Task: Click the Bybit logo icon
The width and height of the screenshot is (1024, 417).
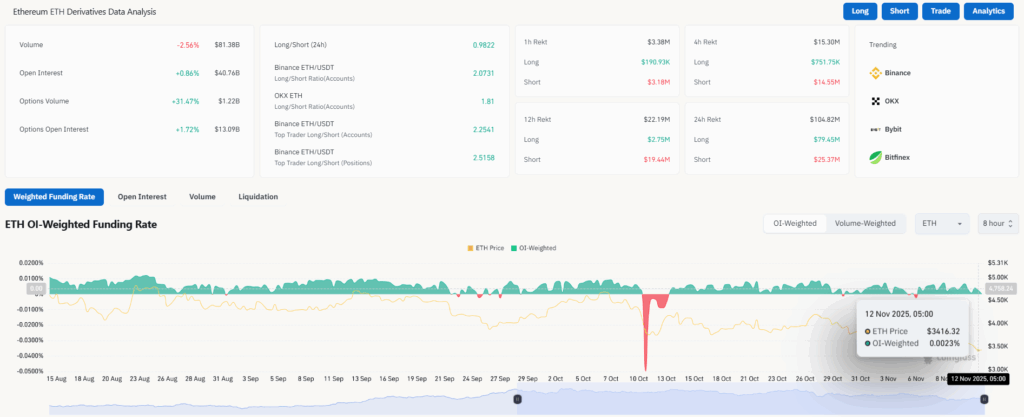Action: click(x=875, y=129)
